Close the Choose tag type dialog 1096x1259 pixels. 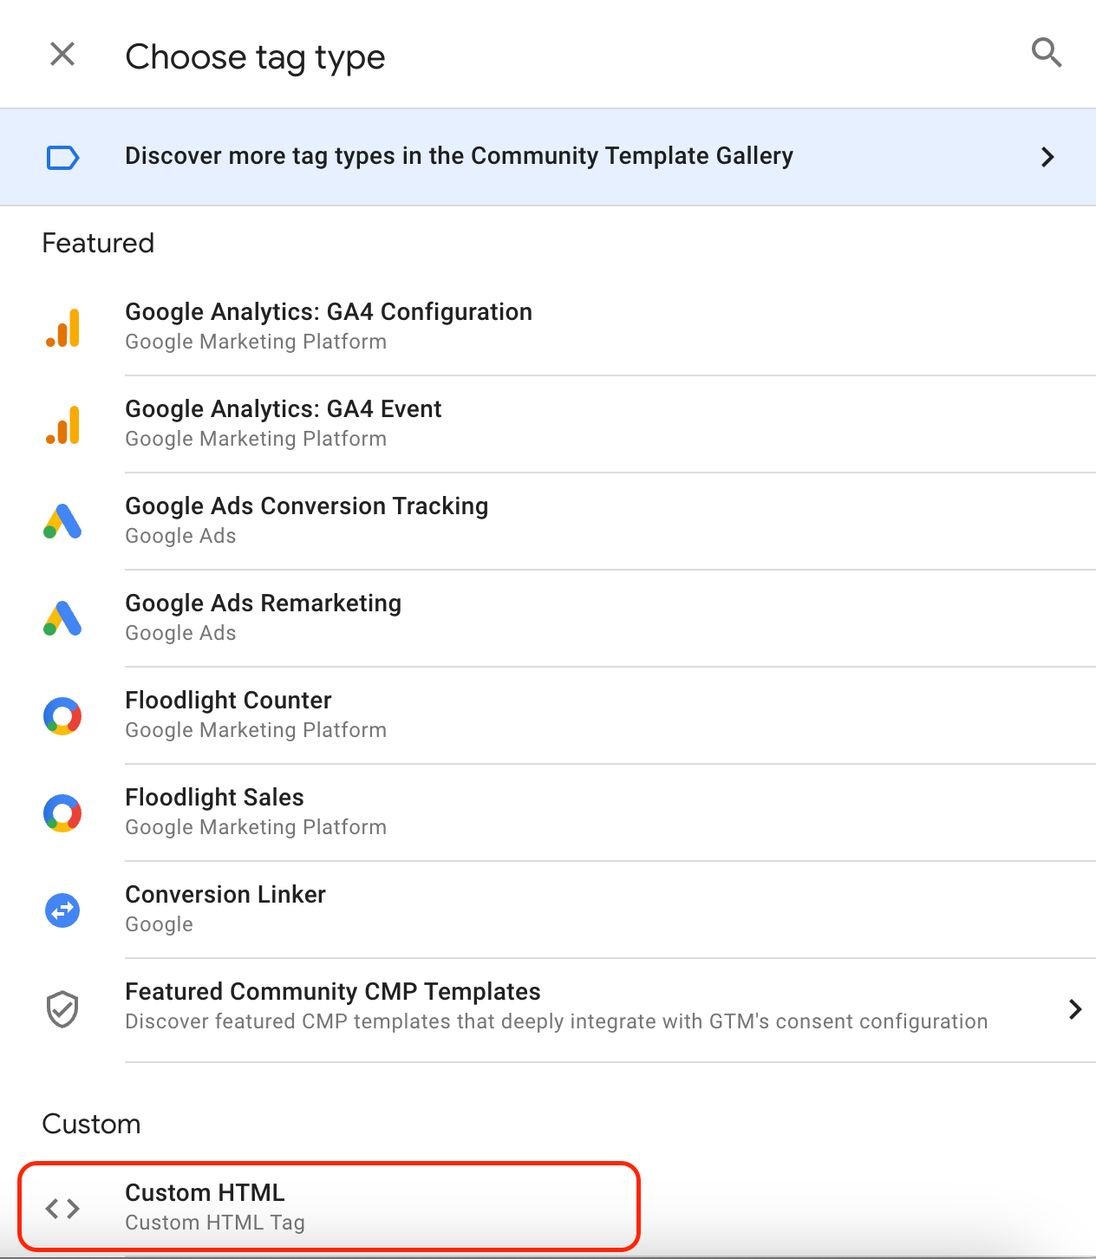[x=61, y=54]
